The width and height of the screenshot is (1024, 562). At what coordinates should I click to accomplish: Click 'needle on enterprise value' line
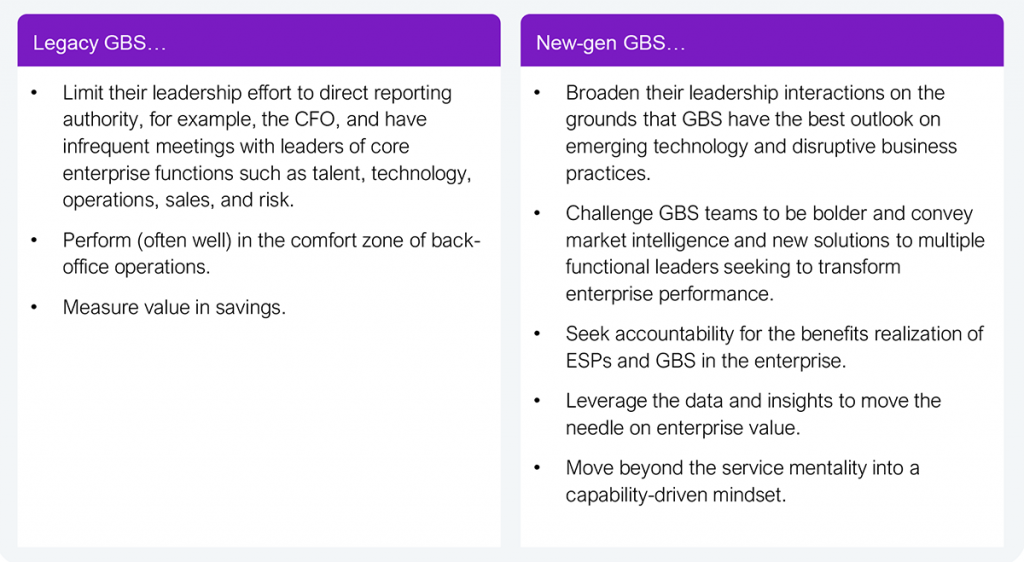682,428
